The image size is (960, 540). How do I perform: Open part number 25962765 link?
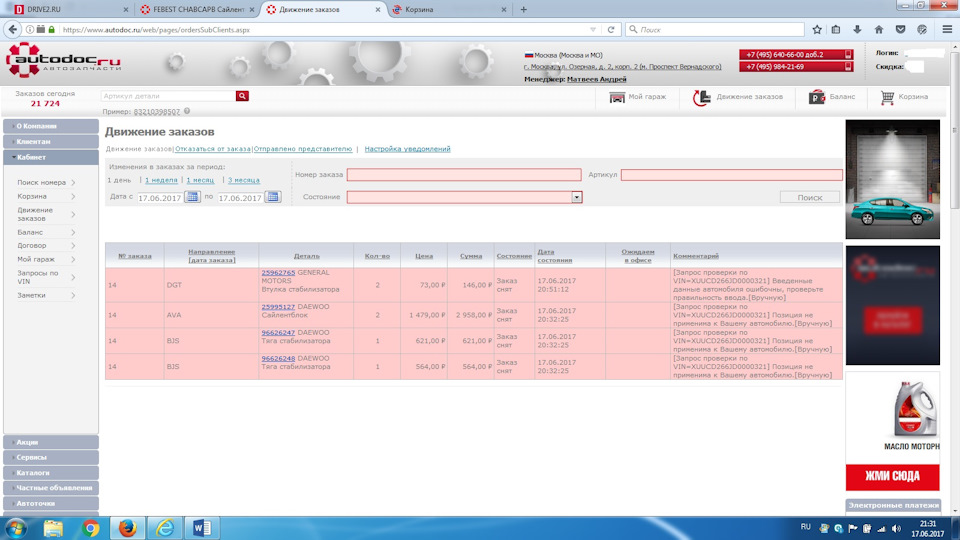coord(278,272)
